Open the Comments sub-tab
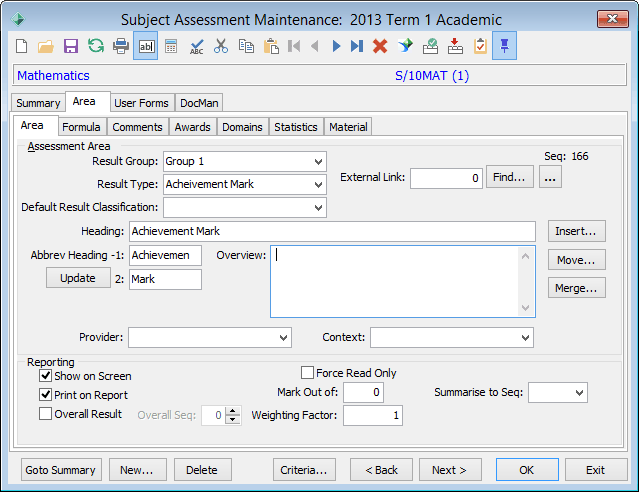This screenshot has height=492, width=639. [x=137, y=127]
